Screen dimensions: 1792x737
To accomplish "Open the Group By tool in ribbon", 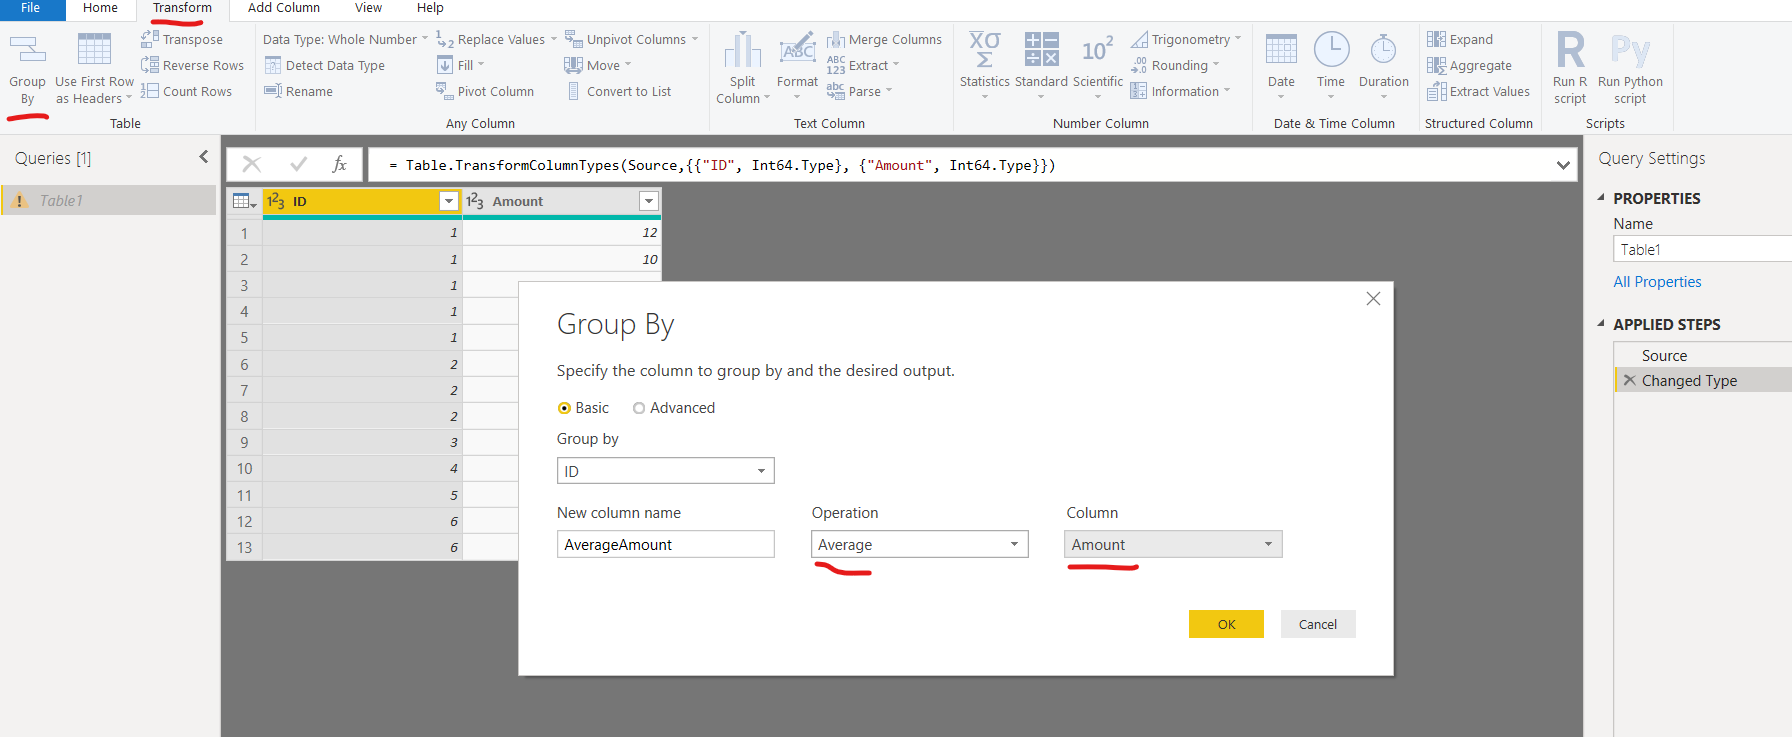I will click(27, 68).
